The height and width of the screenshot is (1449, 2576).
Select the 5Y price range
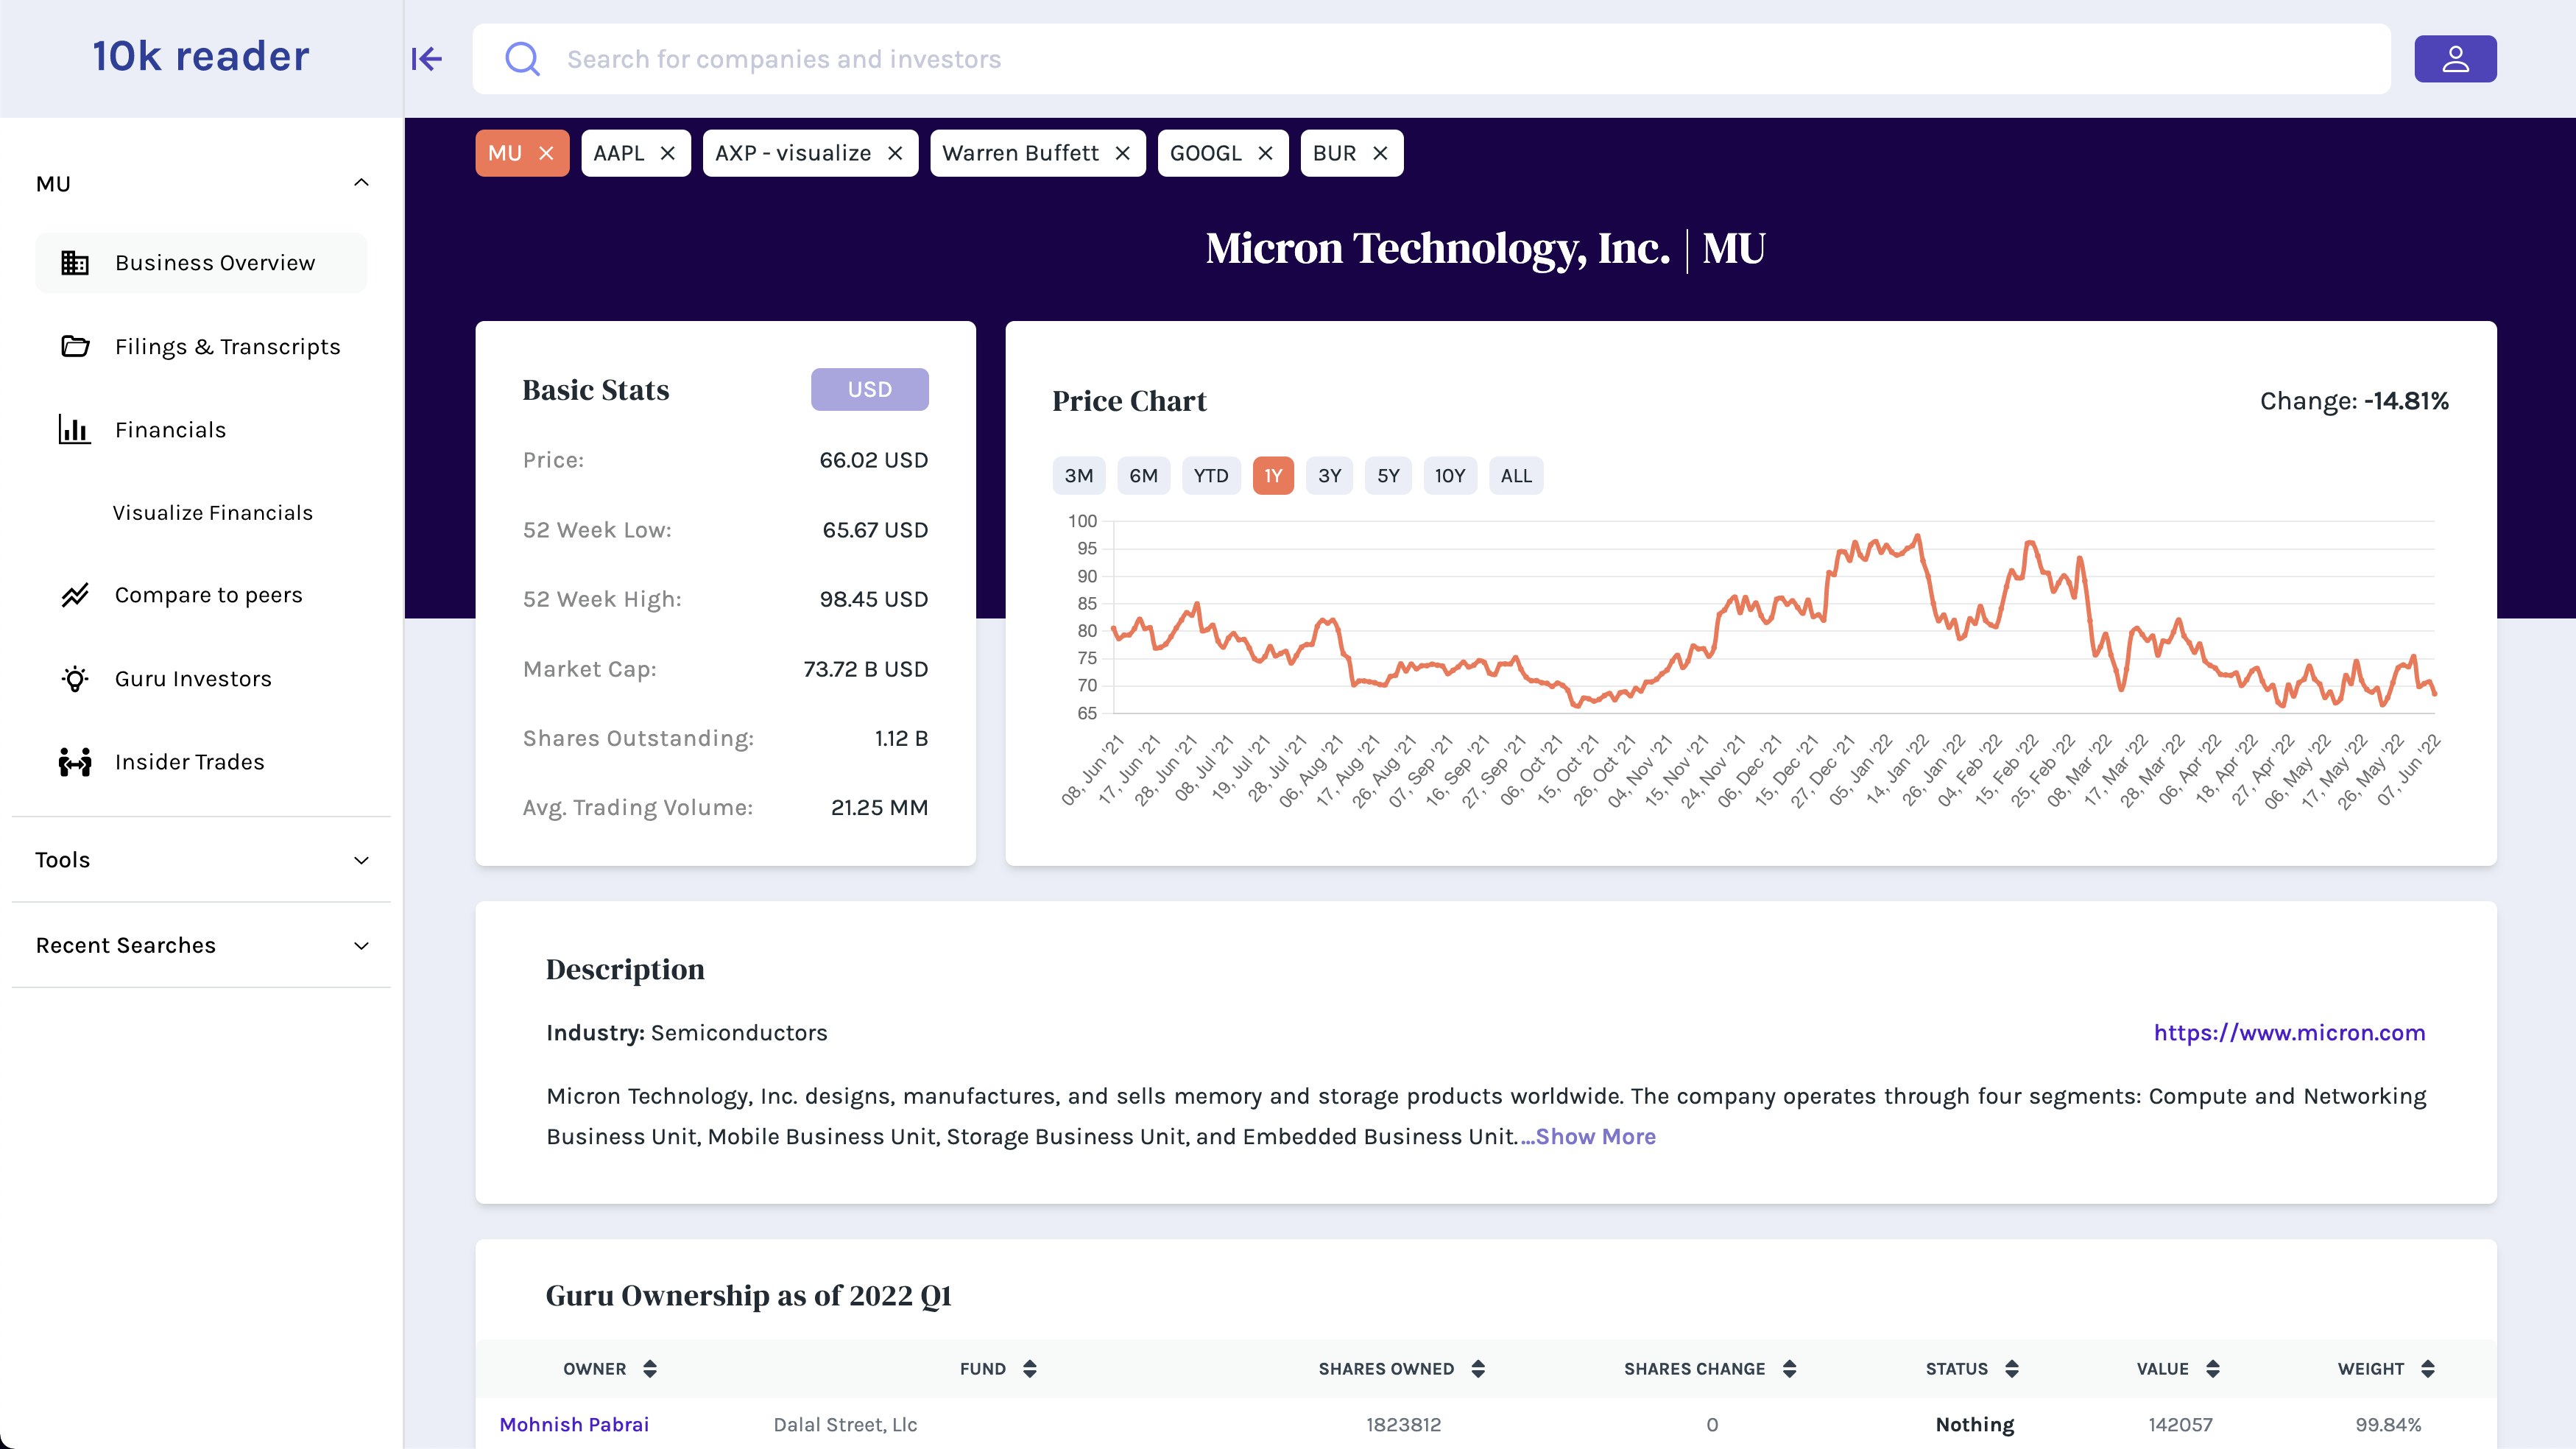pyautogui.click(x=1388, y=476)
